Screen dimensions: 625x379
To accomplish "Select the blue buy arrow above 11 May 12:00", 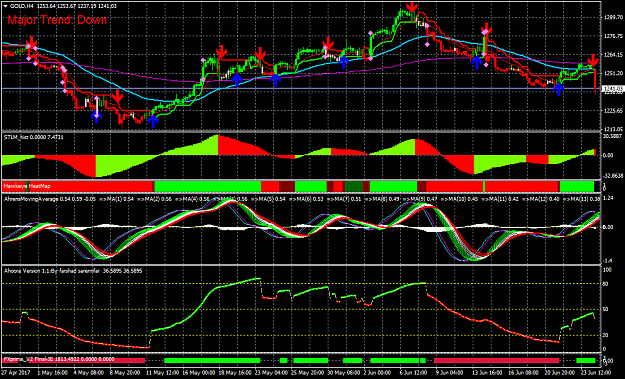I will [153, 121].
